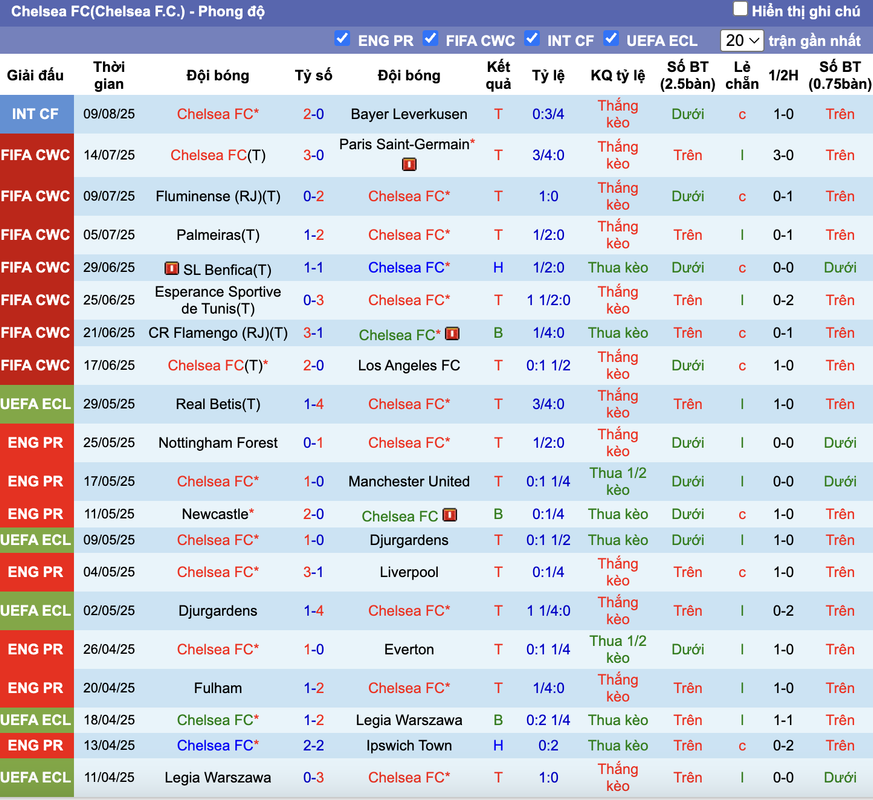This screenshot has width=873, height=800.
Task: Open the 20 recent matches dropdown
Action: pos(742,41)
